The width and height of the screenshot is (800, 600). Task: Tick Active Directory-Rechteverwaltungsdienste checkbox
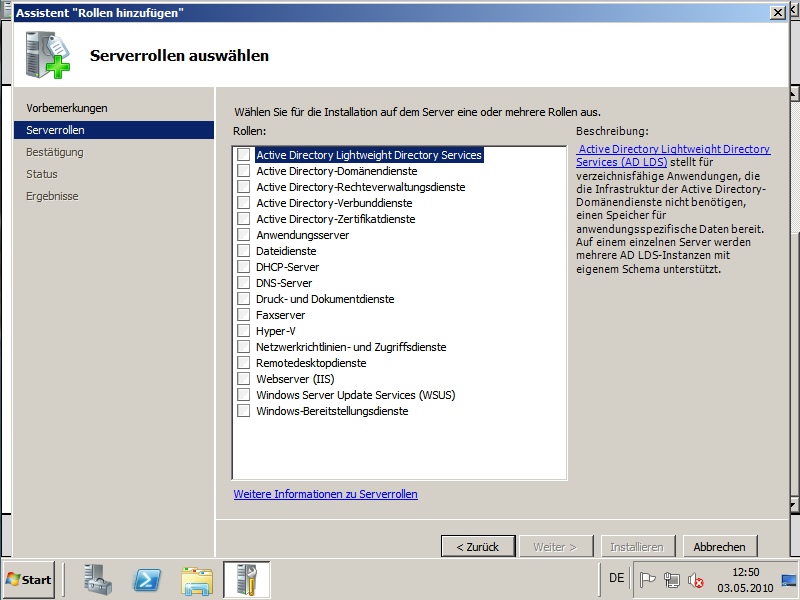243,187
